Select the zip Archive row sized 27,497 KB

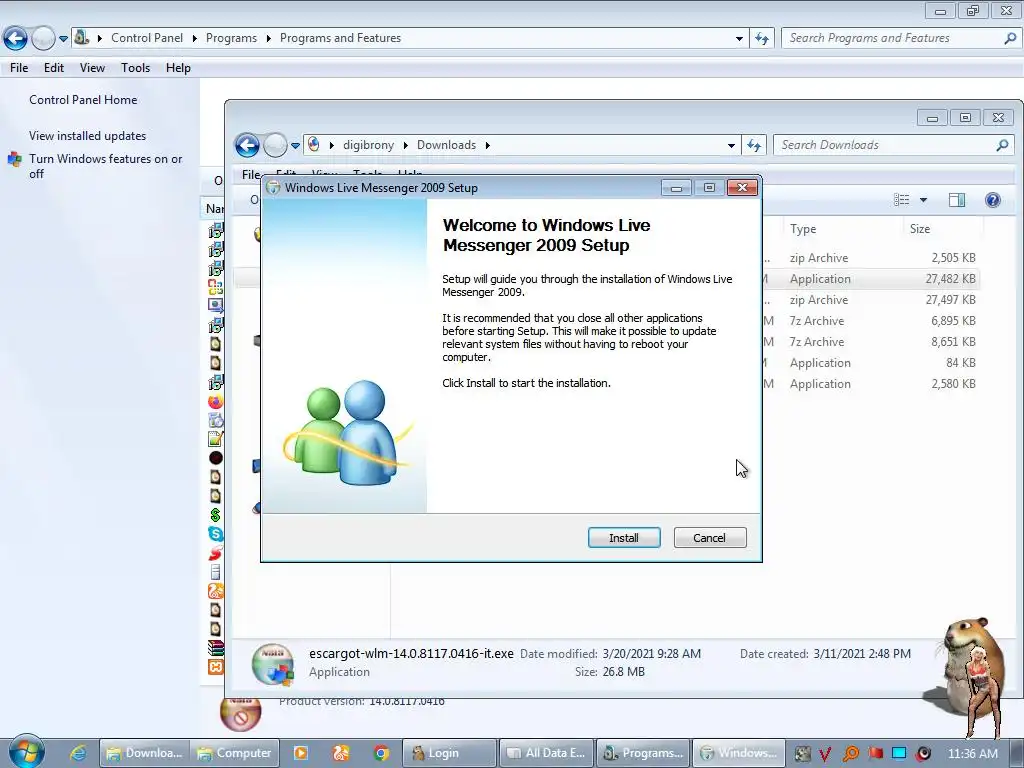(872, 300)
